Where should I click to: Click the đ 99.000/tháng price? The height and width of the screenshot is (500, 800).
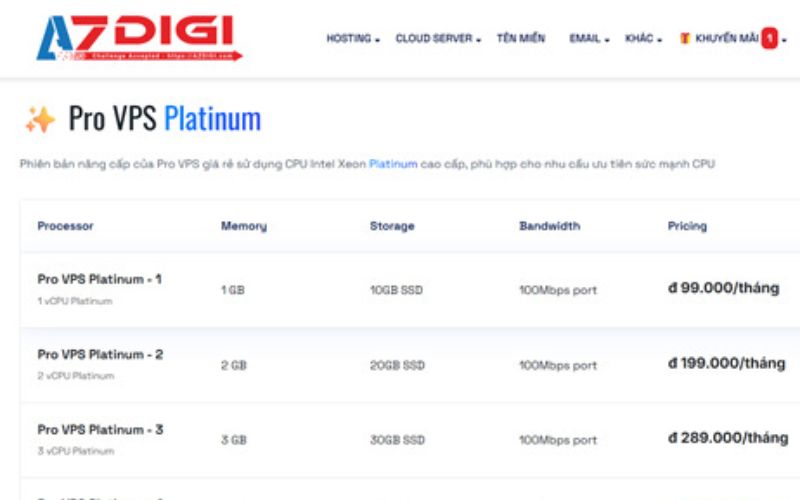[723, 288]
